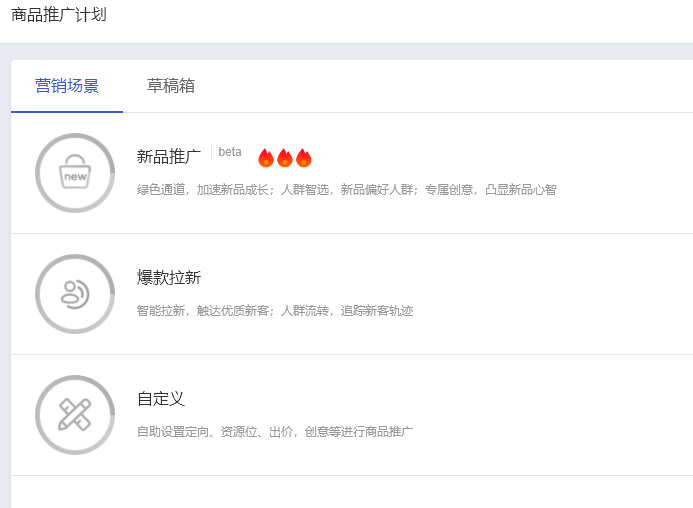Click the 商品推广计划 page heading
The image size is (693, 508).
[x=59, y=15]
